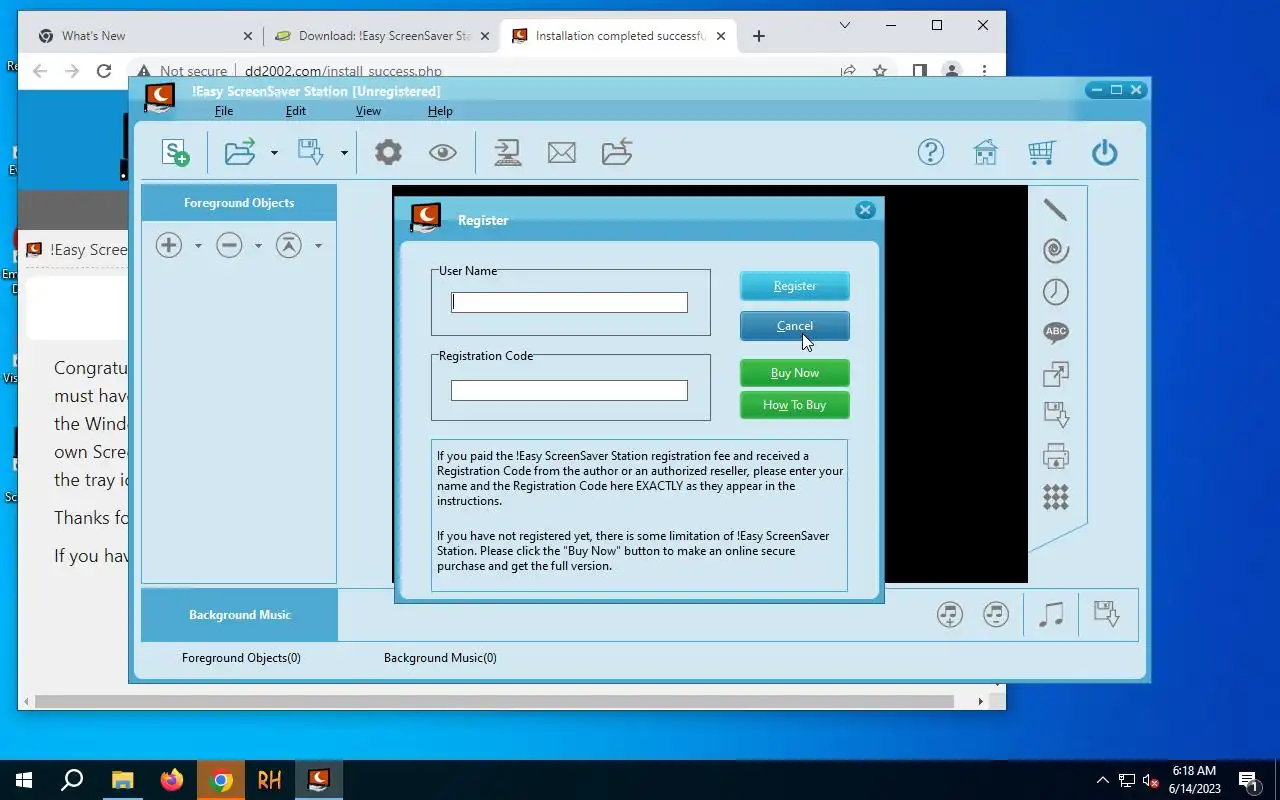Click the envelope email icon

point(562,152)
